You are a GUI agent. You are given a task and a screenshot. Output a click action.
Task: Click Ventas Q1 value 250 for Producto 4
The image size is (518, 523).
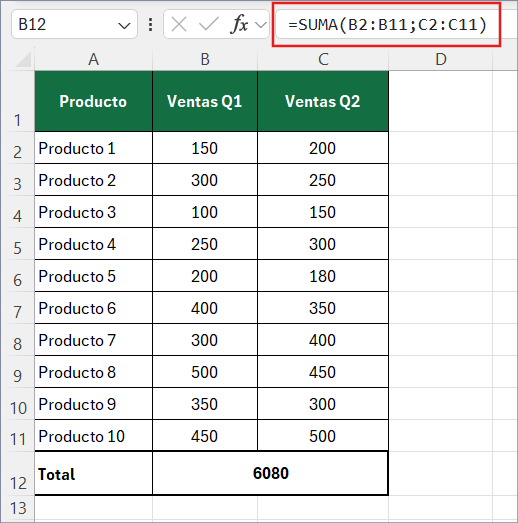point(205,244)
